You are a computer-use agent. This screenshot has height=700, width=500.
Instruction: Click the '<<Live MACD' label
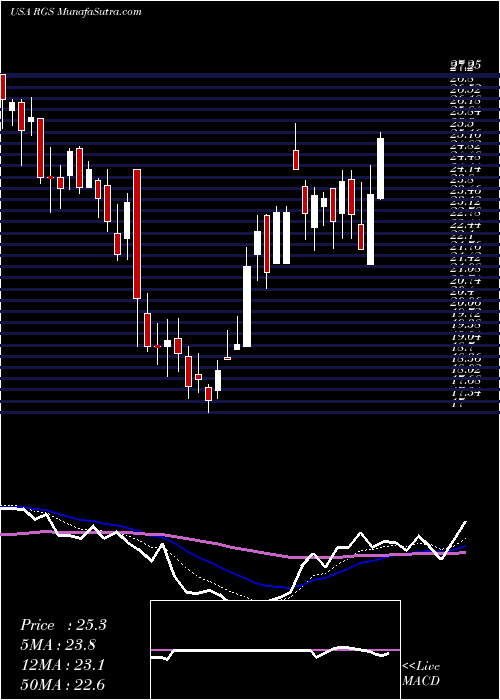pos(421,674)
